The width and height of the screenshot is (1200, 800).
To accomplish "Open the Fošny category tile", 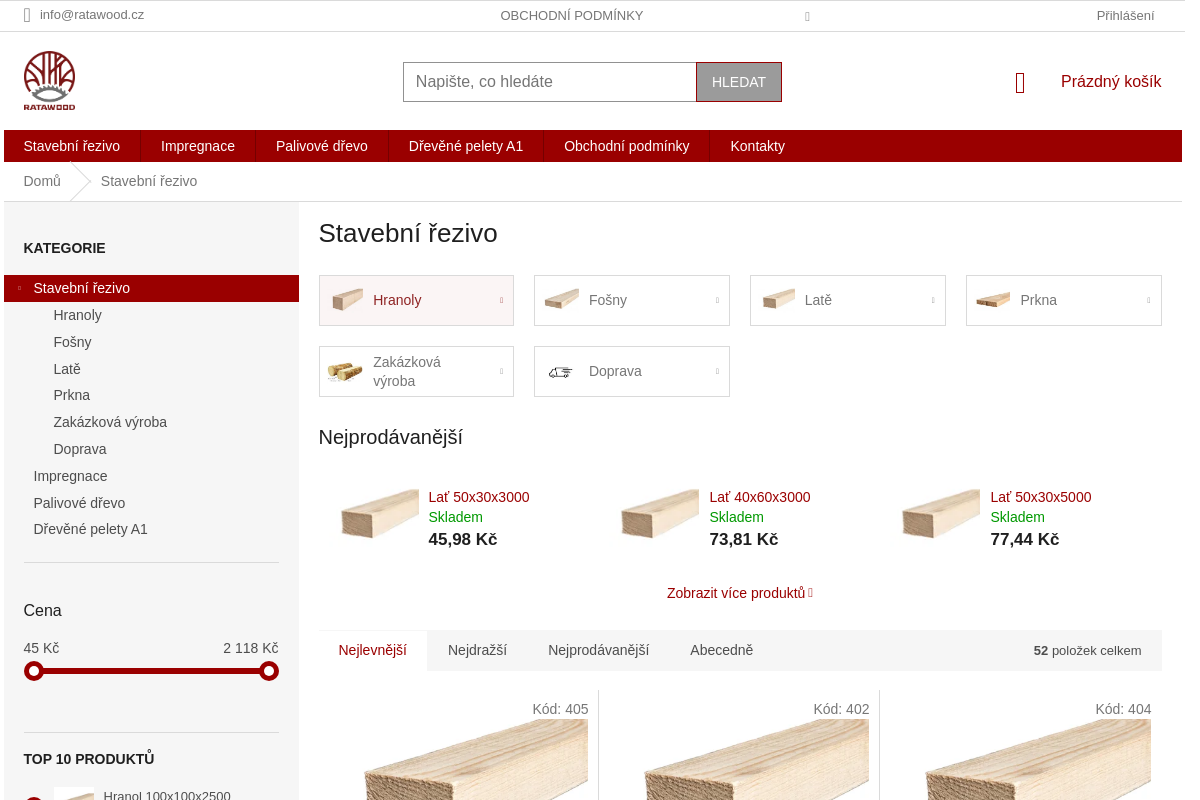I will click(x=632, y=300).
